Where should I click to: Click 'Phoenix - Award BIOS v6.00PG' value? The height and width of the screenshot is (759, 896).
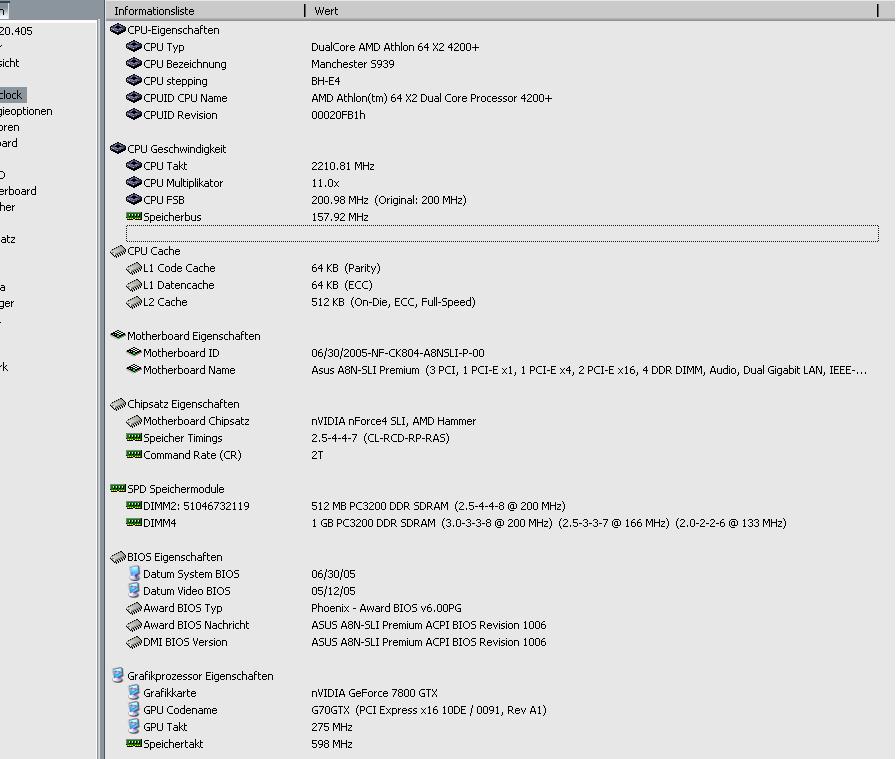tap(386, 608)
